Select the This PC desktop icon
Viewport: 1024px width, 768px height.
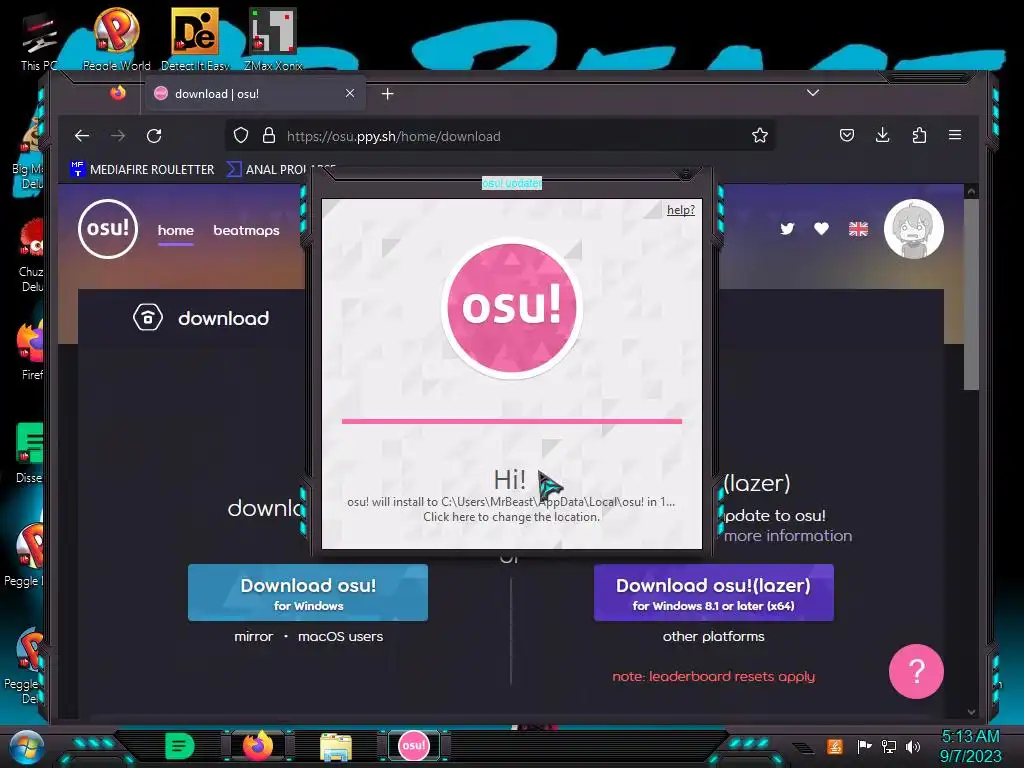(39, 40)
